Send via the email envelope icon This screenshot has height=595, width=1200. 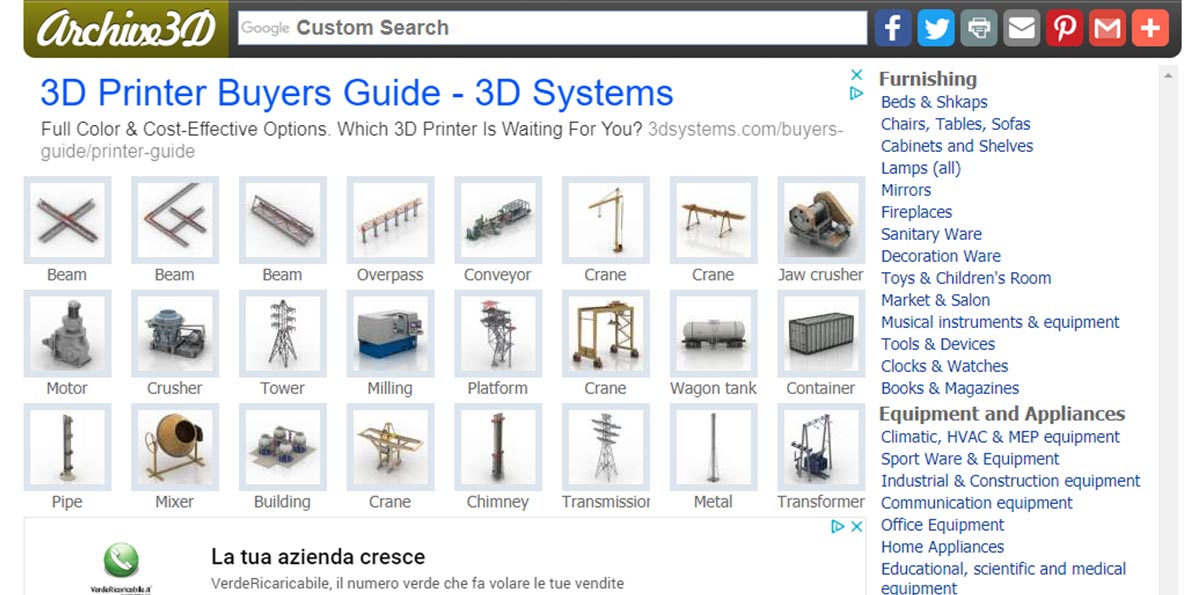[1022, 28]
